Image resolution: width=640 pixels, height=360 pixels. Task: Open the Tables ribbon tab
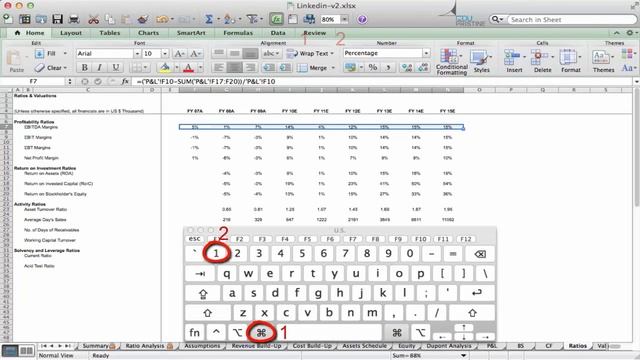pos(109,33)
